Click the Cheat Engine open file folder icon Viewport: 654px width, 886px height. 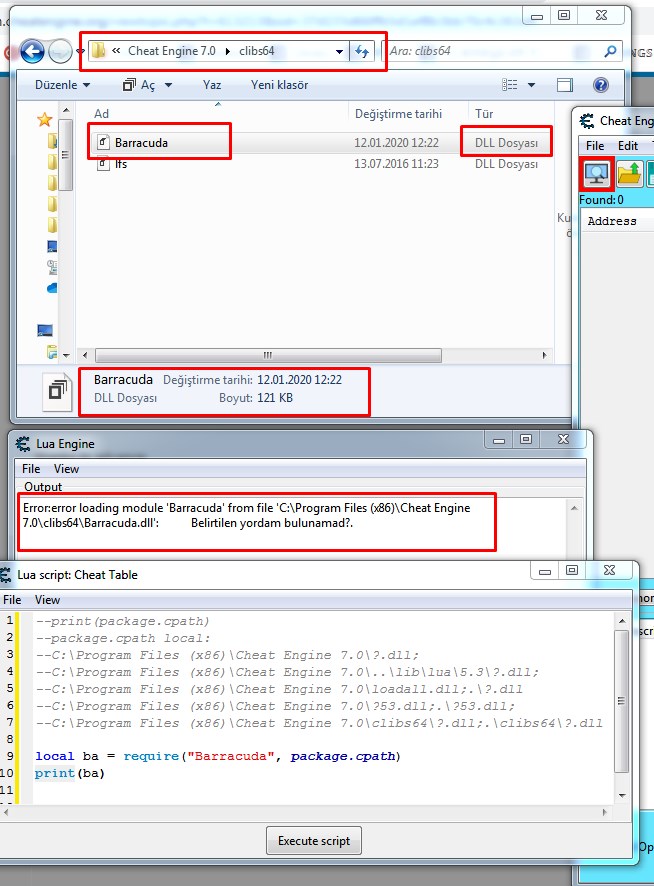[x=629, y=173]
